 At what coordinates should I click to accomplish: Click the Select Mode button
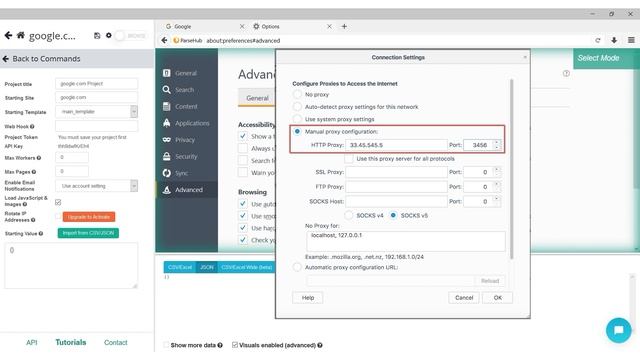(606, 58)
